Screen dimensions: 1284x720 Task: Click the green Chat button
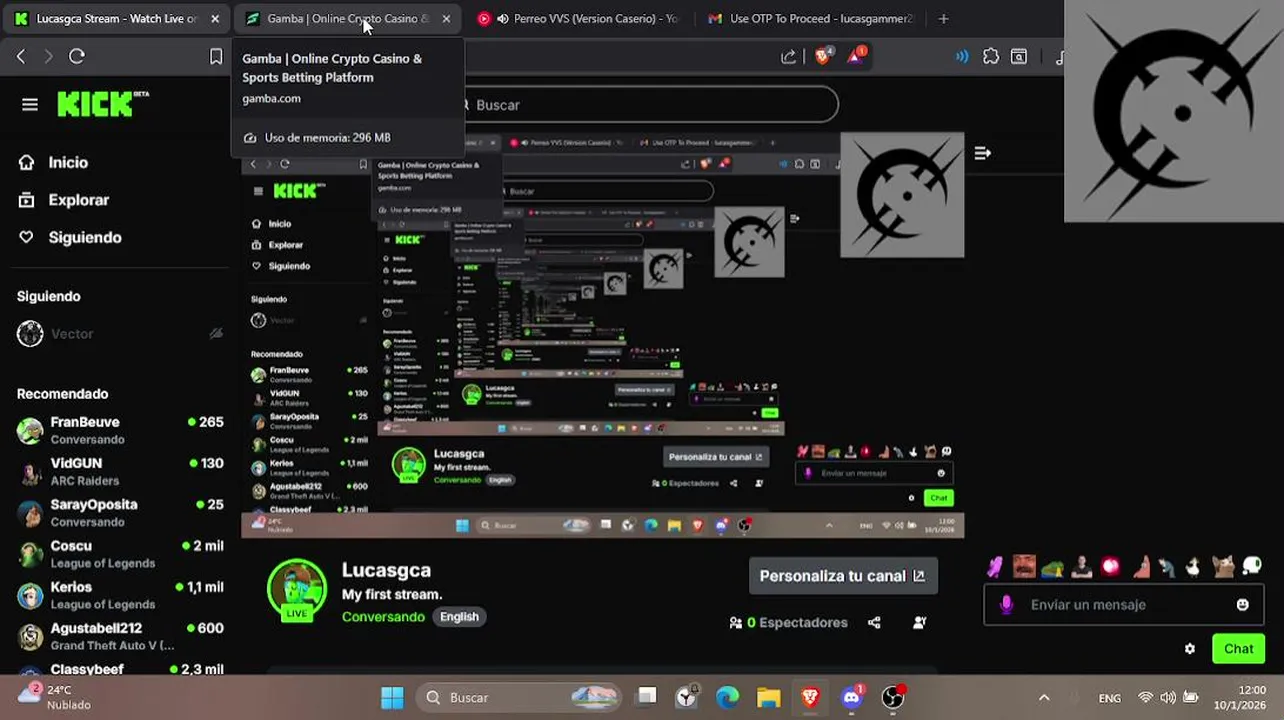[1238, 649]
